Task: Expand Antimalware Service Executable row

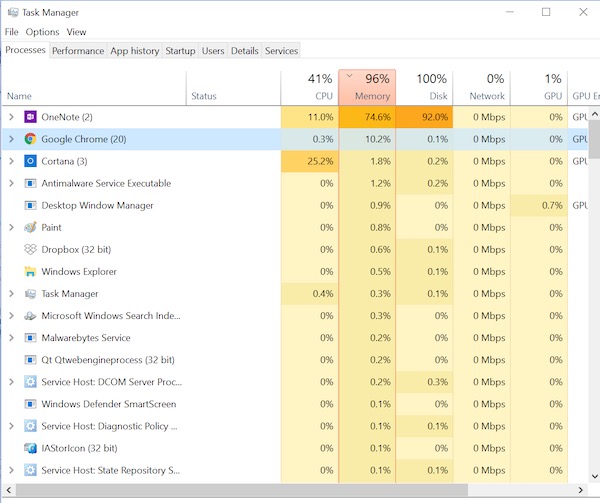Action: click(11, 183)
